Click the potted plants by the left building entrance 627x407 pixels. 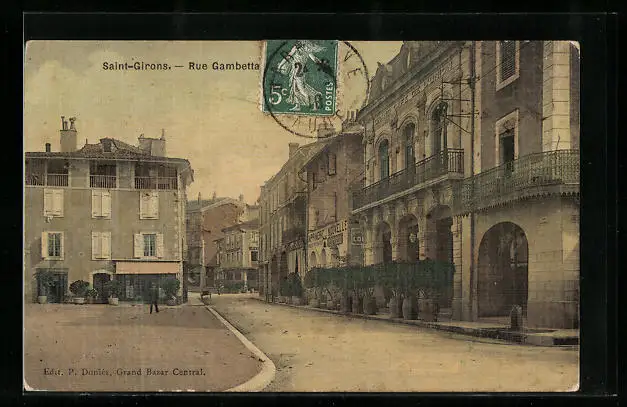point(80,291)
